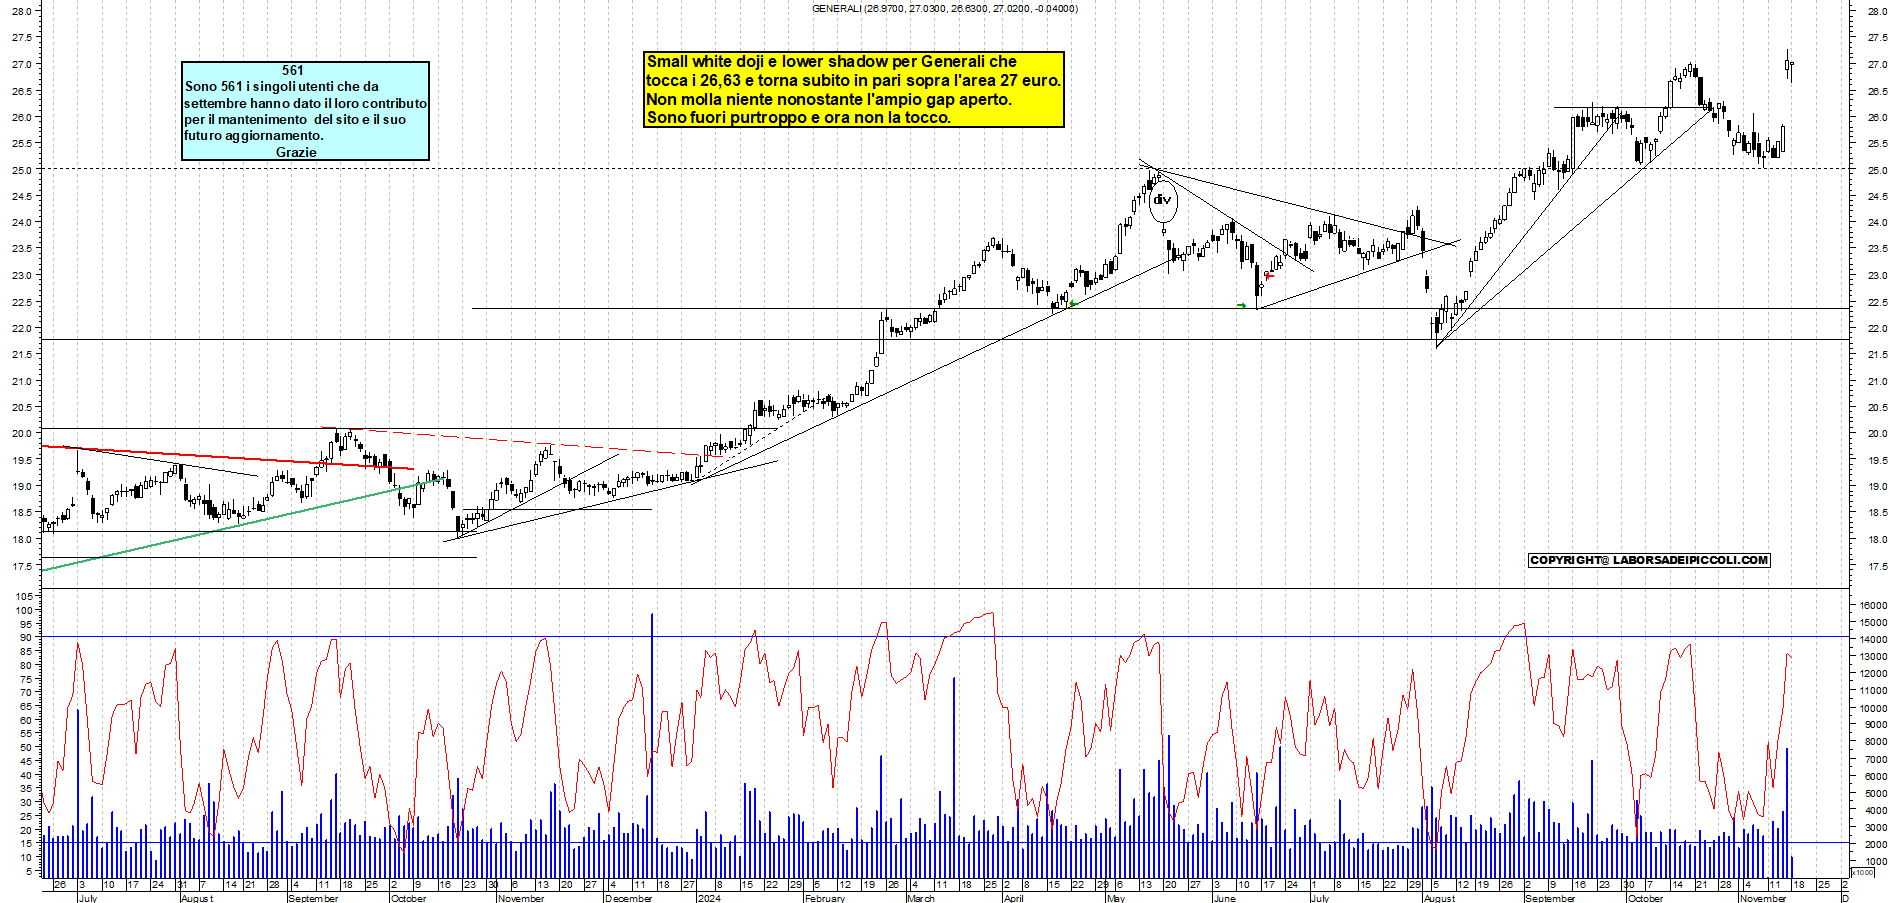Click the 'October' label near the latest candles
The height and width of the screenshot is (903, 1890).
(x=1646, y=898)
